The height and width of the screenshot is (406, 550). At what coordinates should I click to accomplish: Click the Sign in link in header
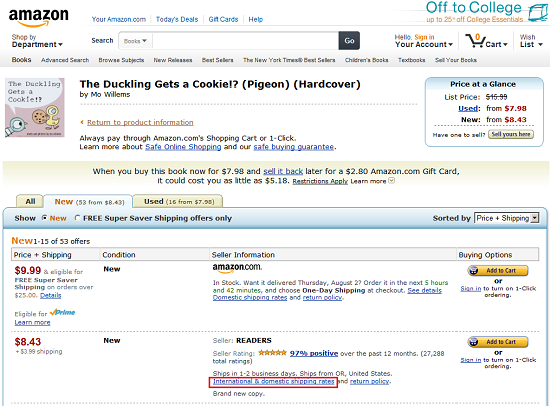(424, 37)
